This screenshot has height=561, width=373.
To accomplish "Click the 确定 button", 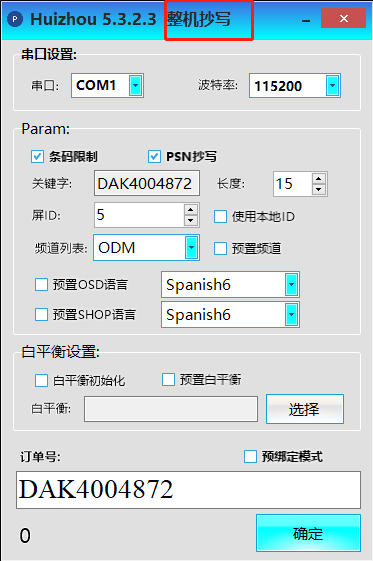I will point(308,533).
